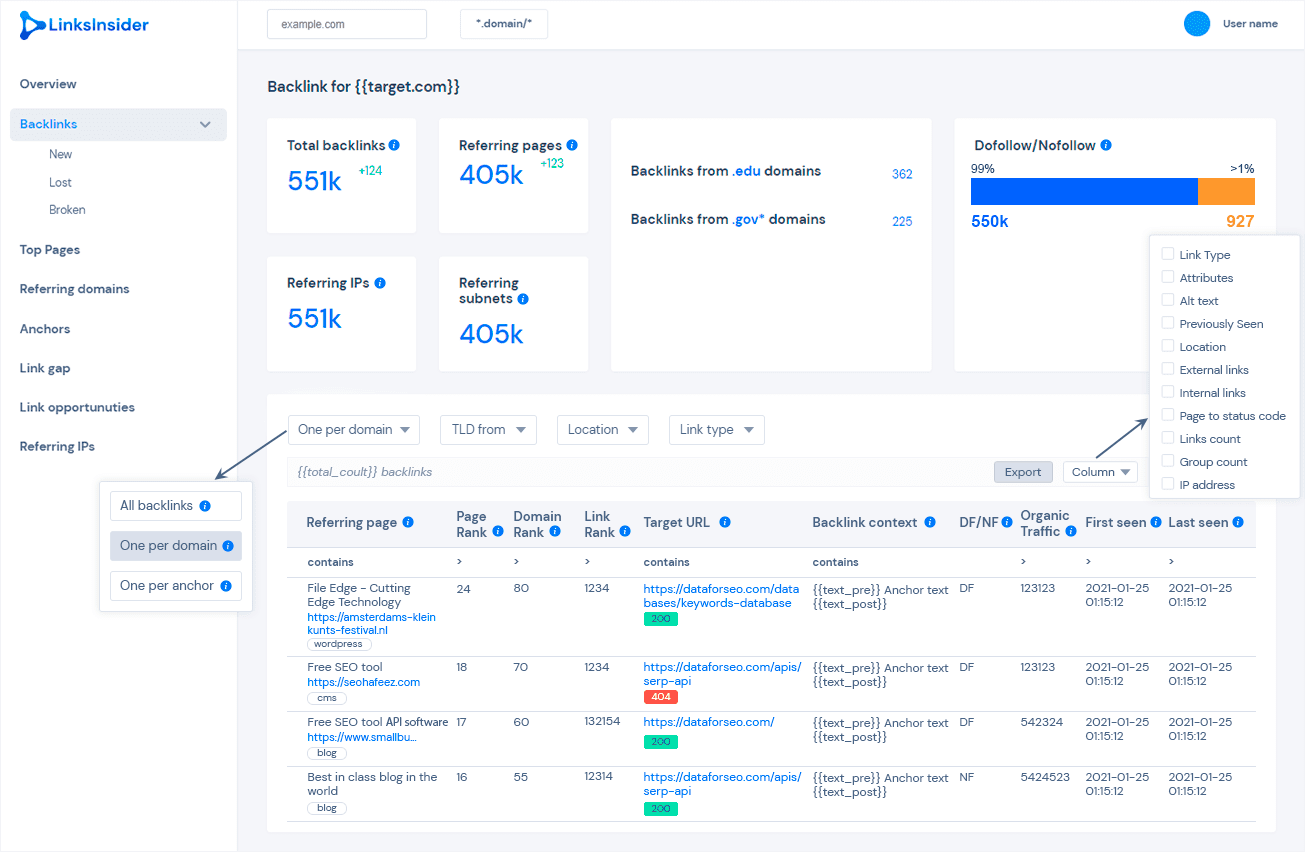
Task: Check the Page to status code option
Action: 1166,415
